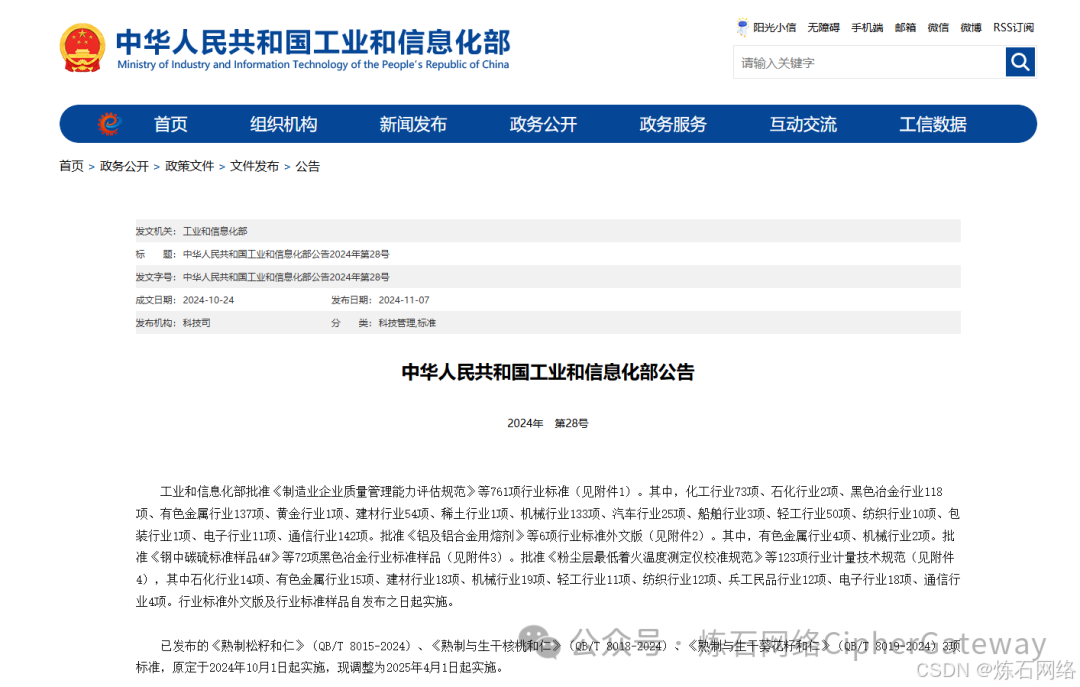
Task: Click the 邮箱 link in top bar
Action: [x=906, y=28]
